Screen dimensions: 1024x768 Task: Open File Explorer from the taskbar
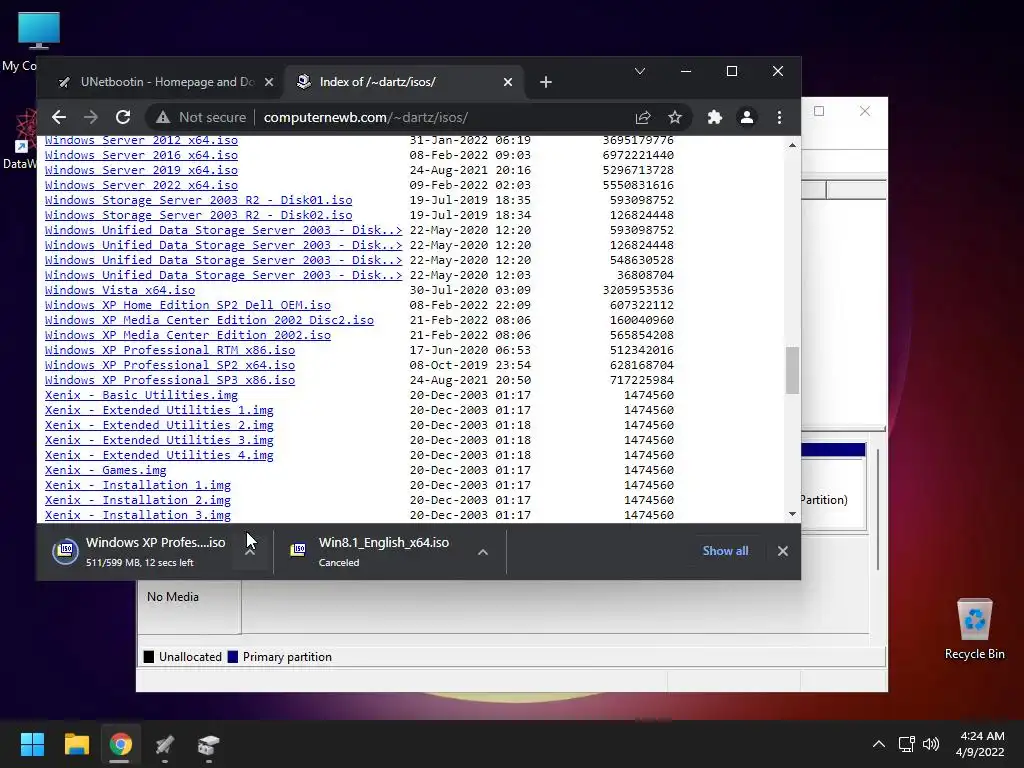[76, 744]
